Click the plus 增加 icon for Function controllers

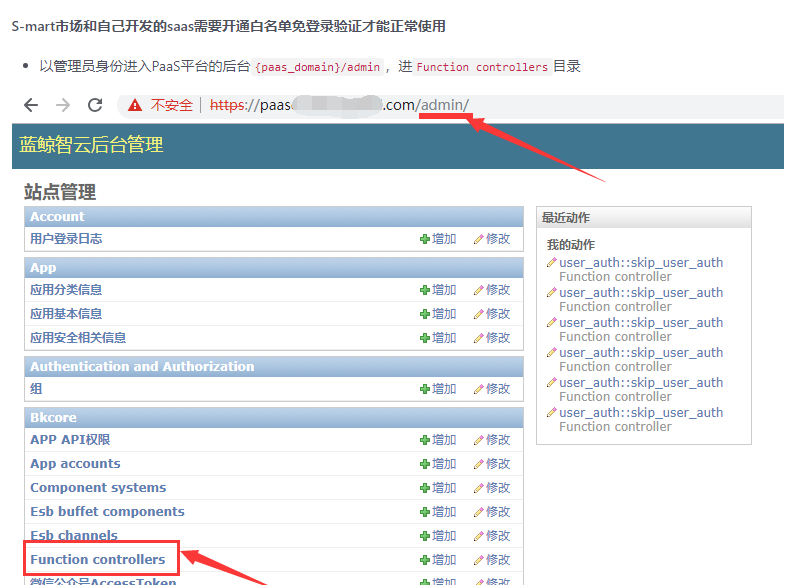[425, 560]
